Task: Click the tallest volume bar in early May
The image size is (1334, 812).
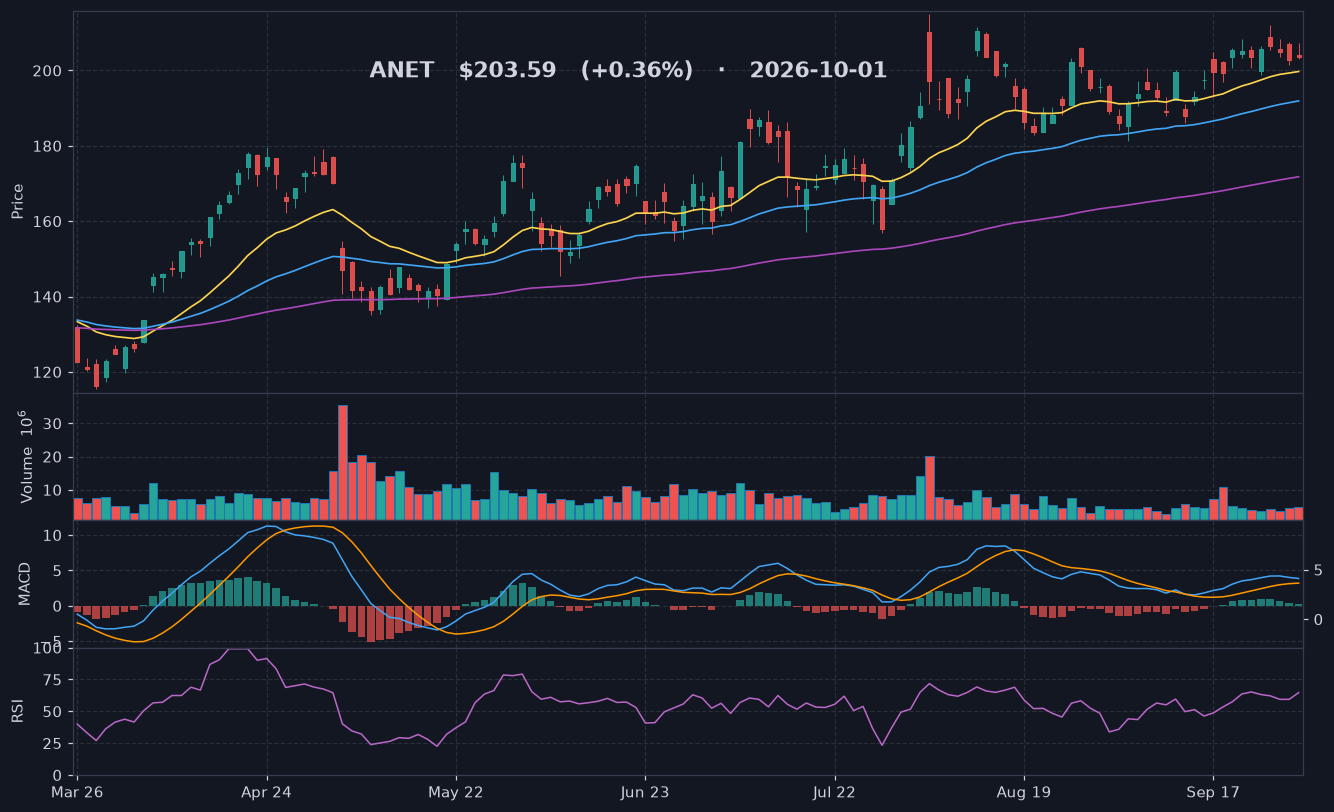Action: click(343, 462)
